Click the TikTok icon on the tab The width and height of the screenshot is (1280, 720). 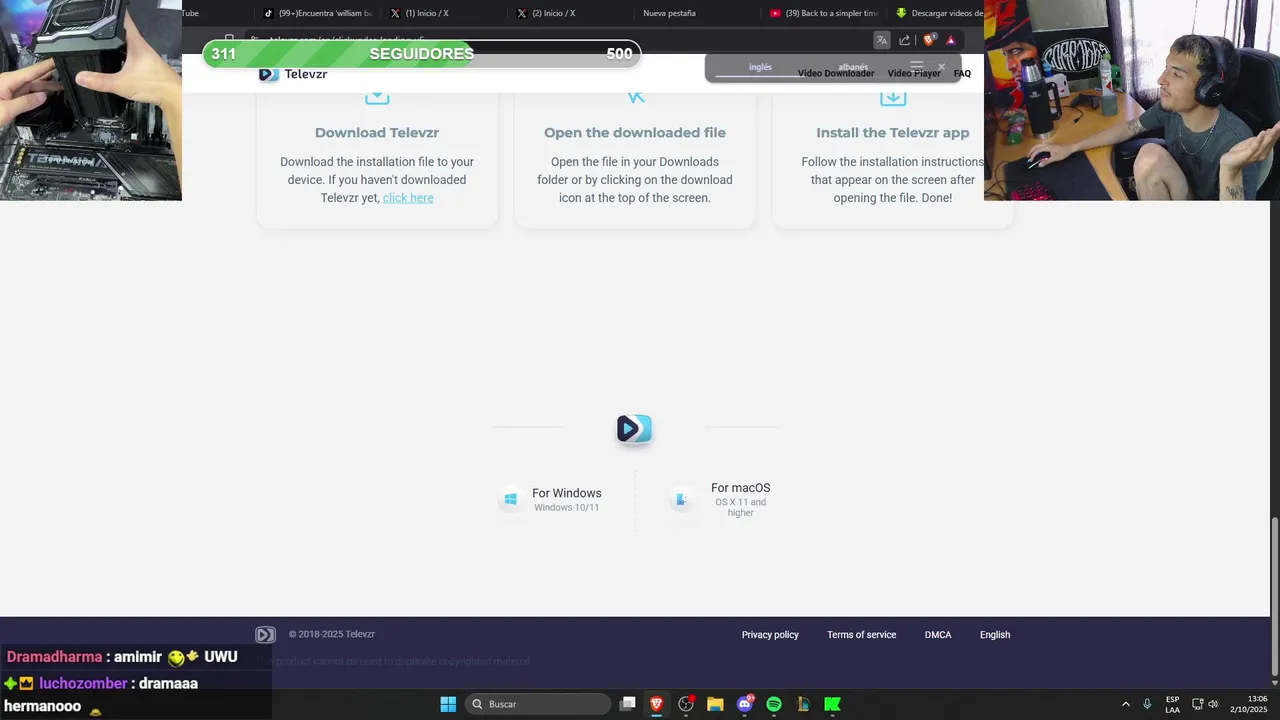268,13
